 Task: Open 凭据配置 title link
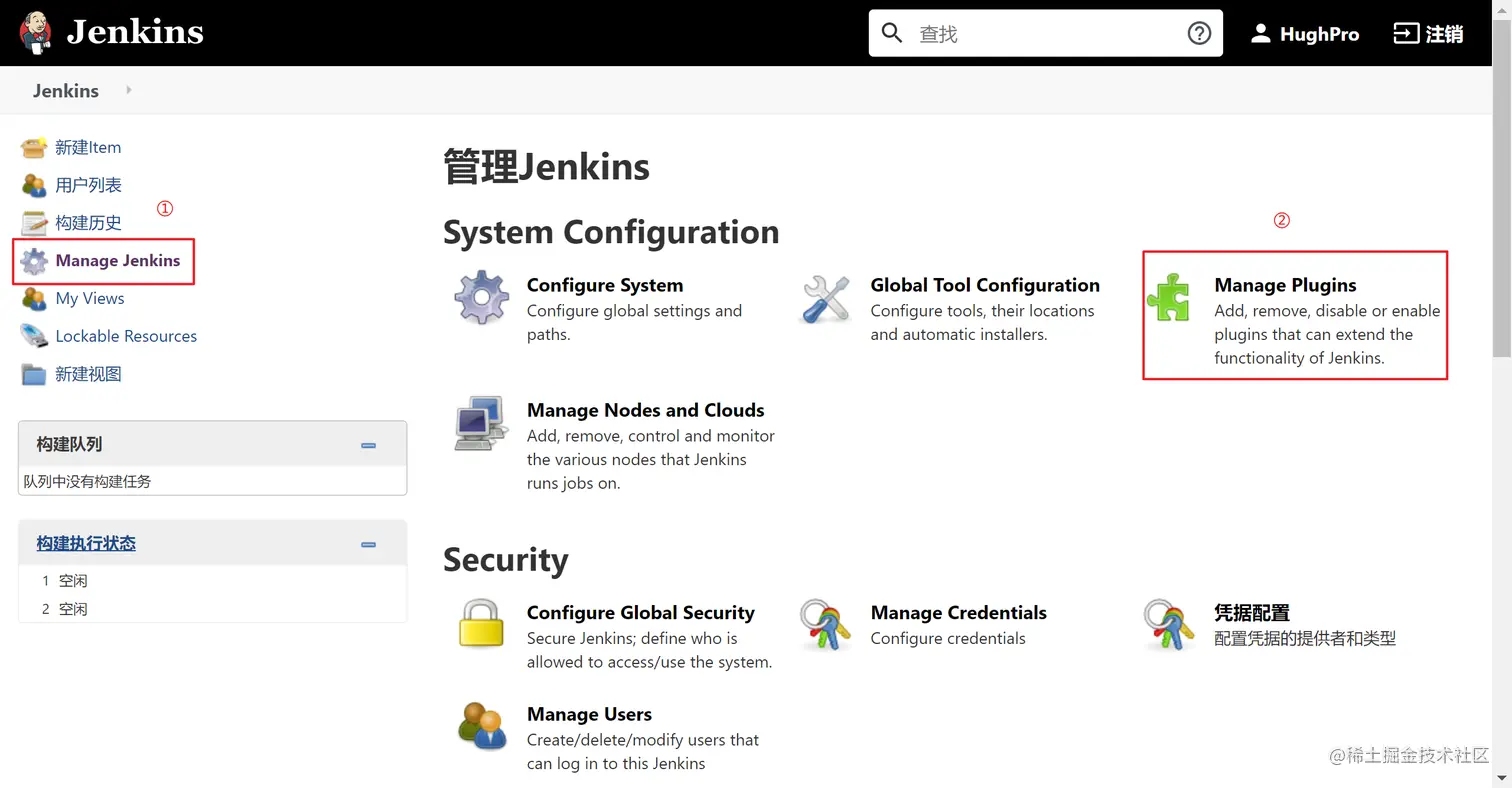click(x=1252, y=613)
